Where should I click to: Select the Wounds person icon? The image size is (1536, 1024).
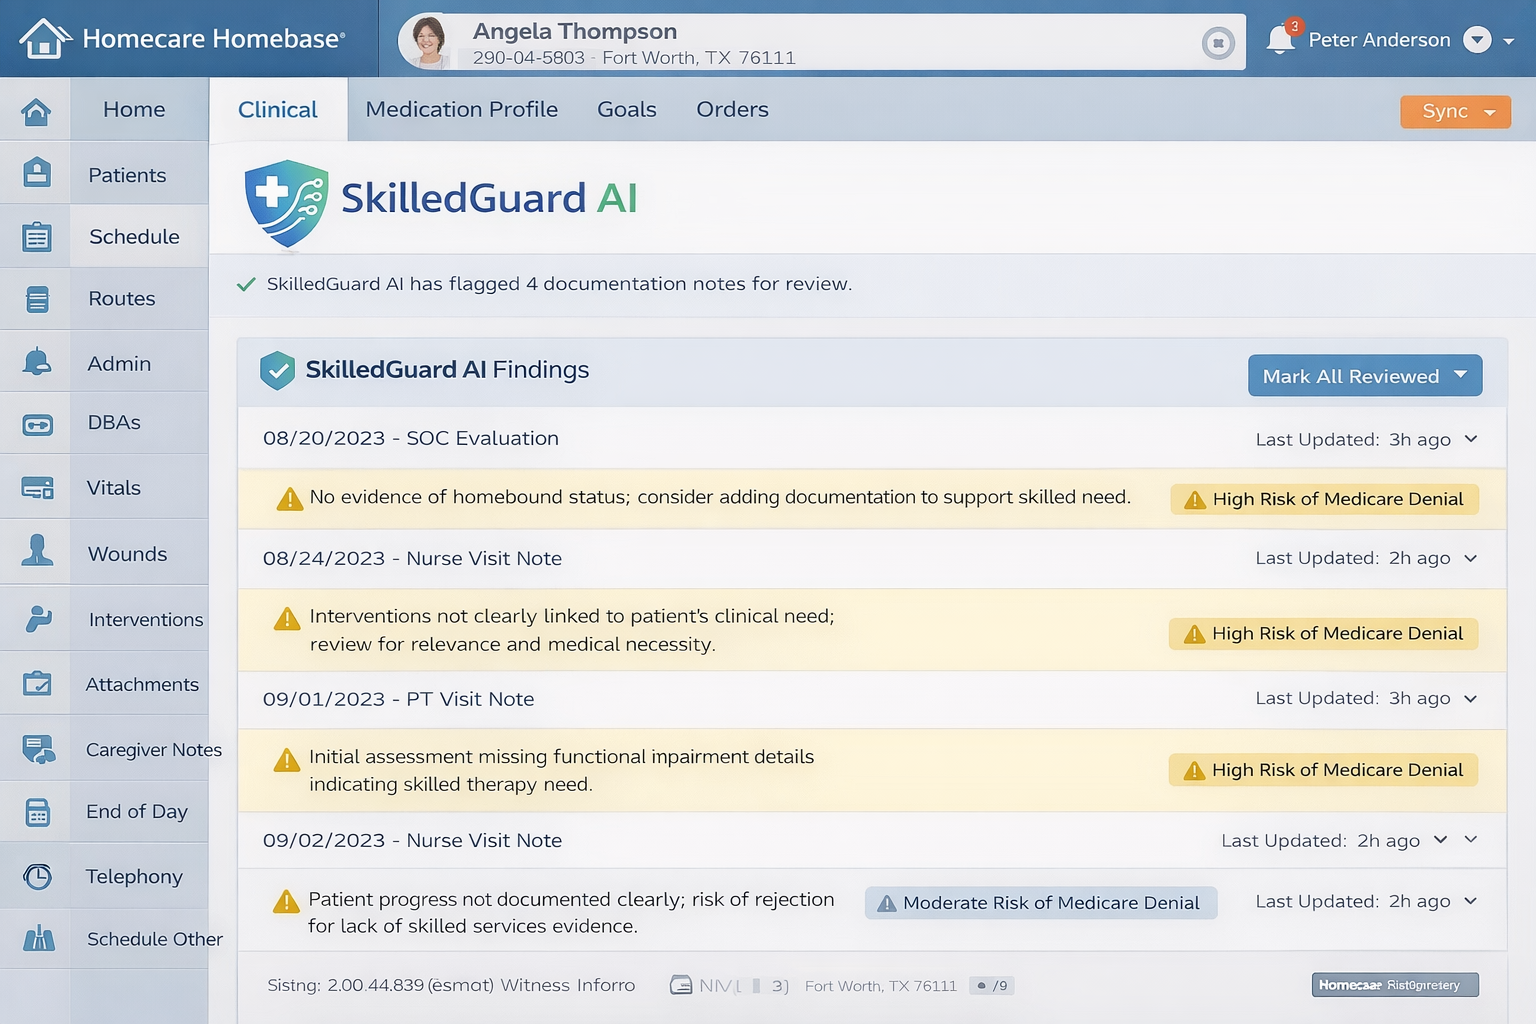tap(37, 550)
